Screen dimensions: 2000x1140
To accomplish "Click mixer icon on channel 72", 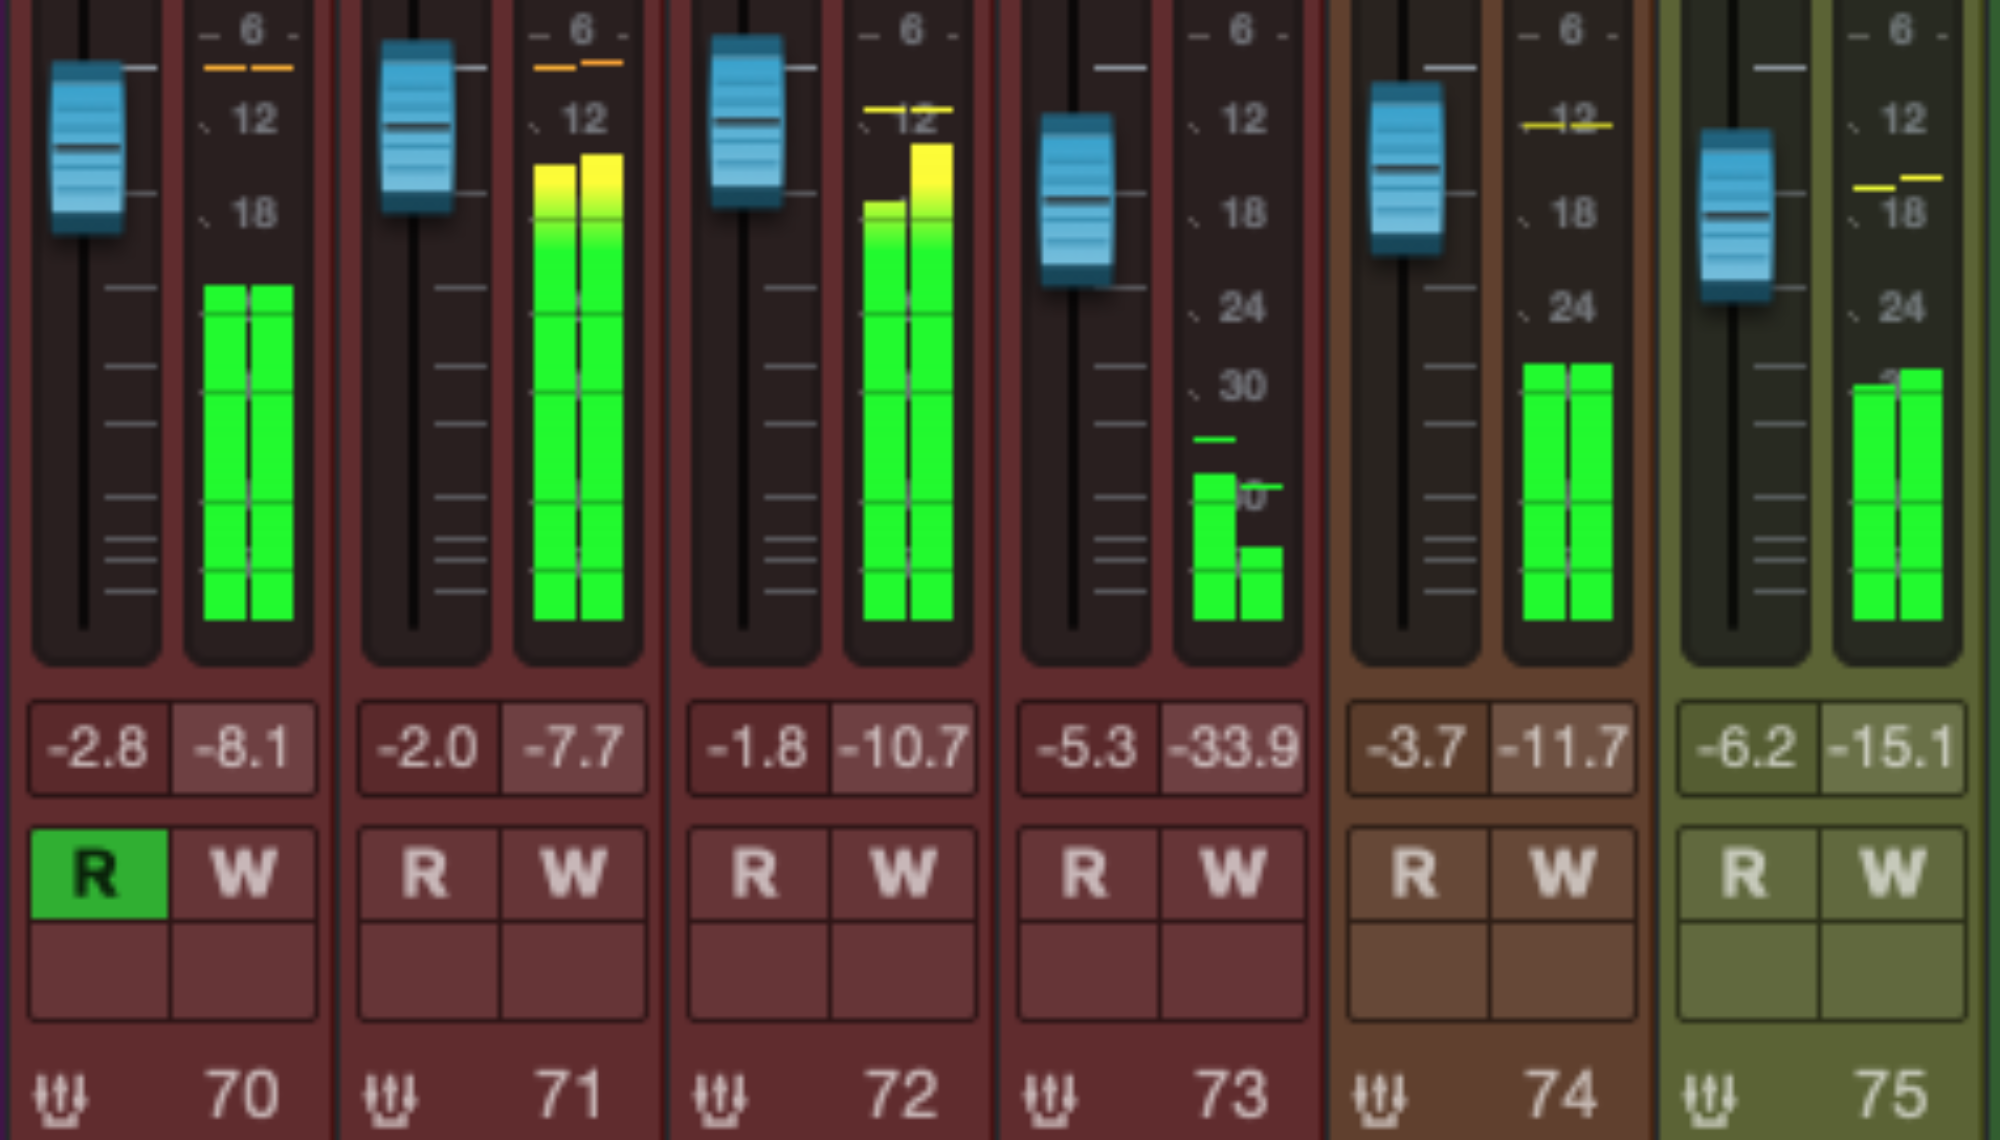I will pos(720,1098).
